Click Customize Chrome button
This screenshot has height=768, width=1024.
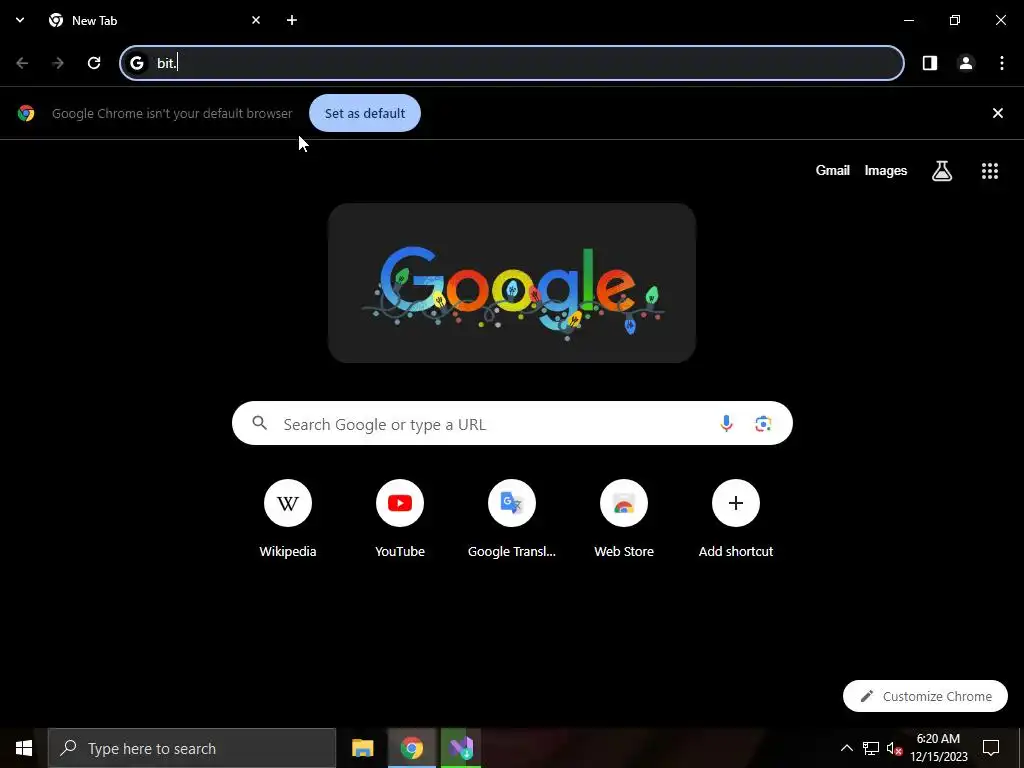click(925, 696)
